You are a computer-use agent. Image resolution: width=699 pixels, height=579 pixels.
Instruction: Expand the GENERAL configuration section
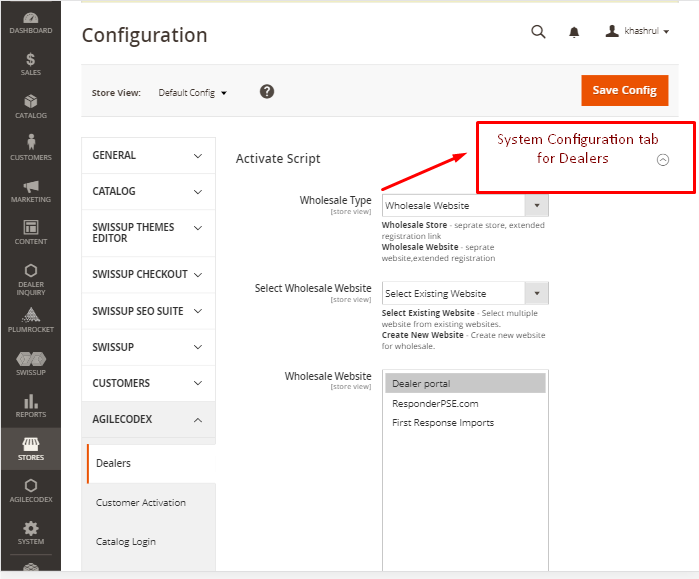(148, 156)
